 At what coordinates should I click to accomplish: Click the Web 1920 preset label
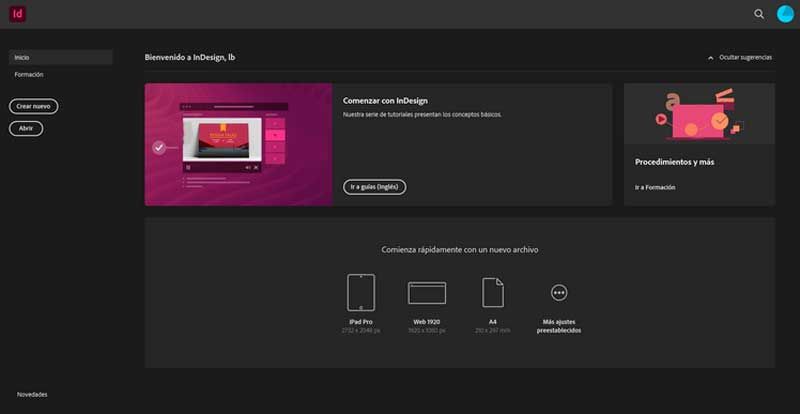427,322
